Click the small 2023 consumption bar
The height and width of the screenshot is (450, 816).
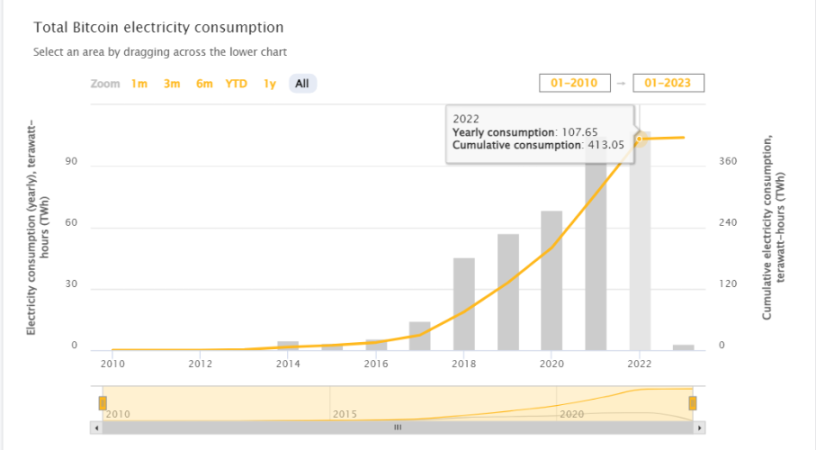684,347
